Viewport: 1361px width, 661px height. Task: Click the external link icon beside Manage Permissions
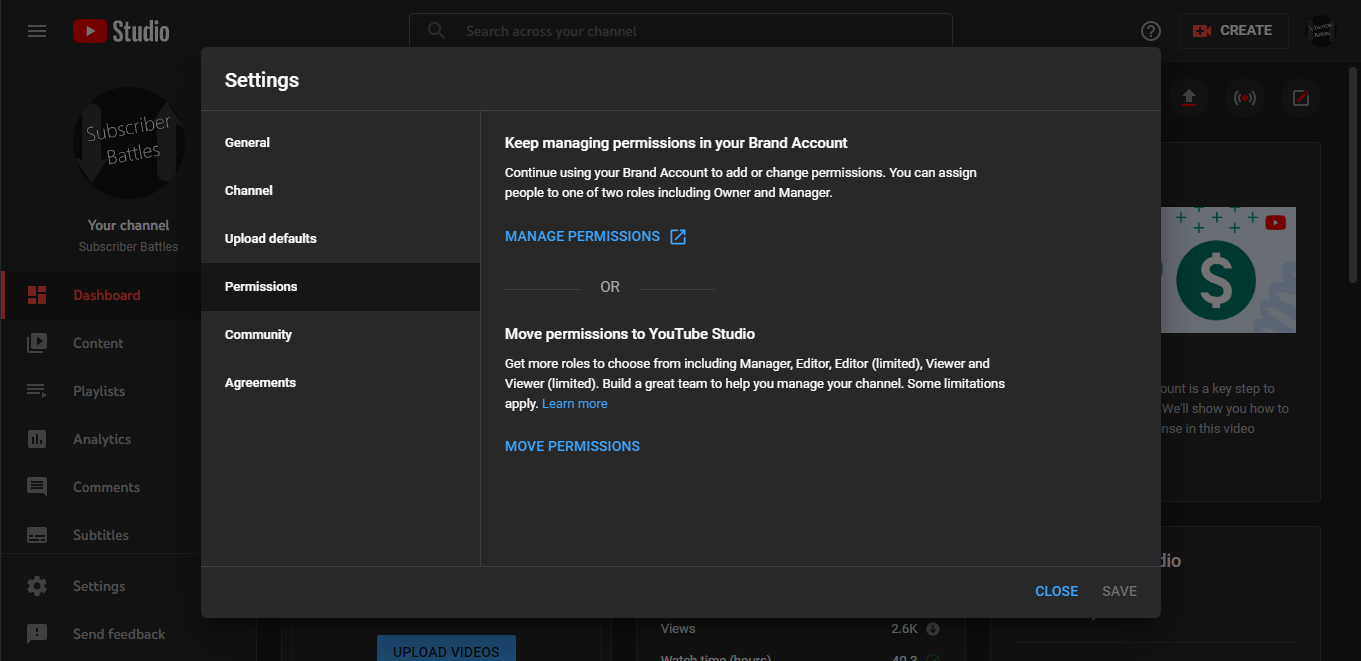[678, 237]
